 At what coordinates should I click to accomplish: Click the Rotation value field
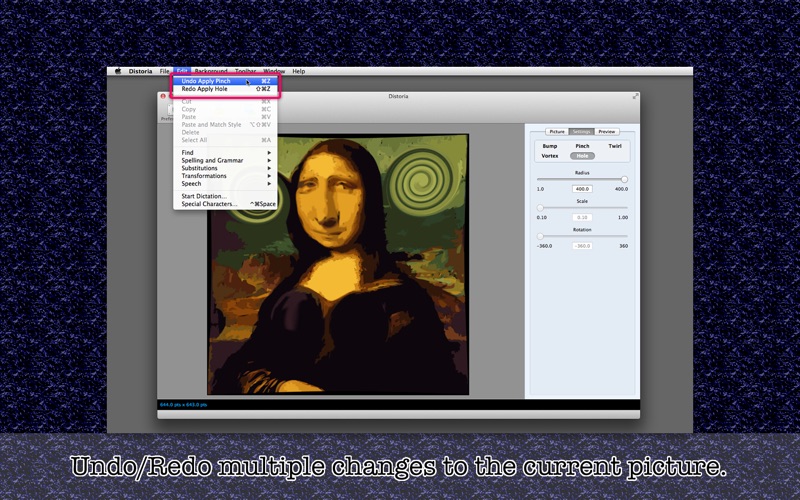582,246
